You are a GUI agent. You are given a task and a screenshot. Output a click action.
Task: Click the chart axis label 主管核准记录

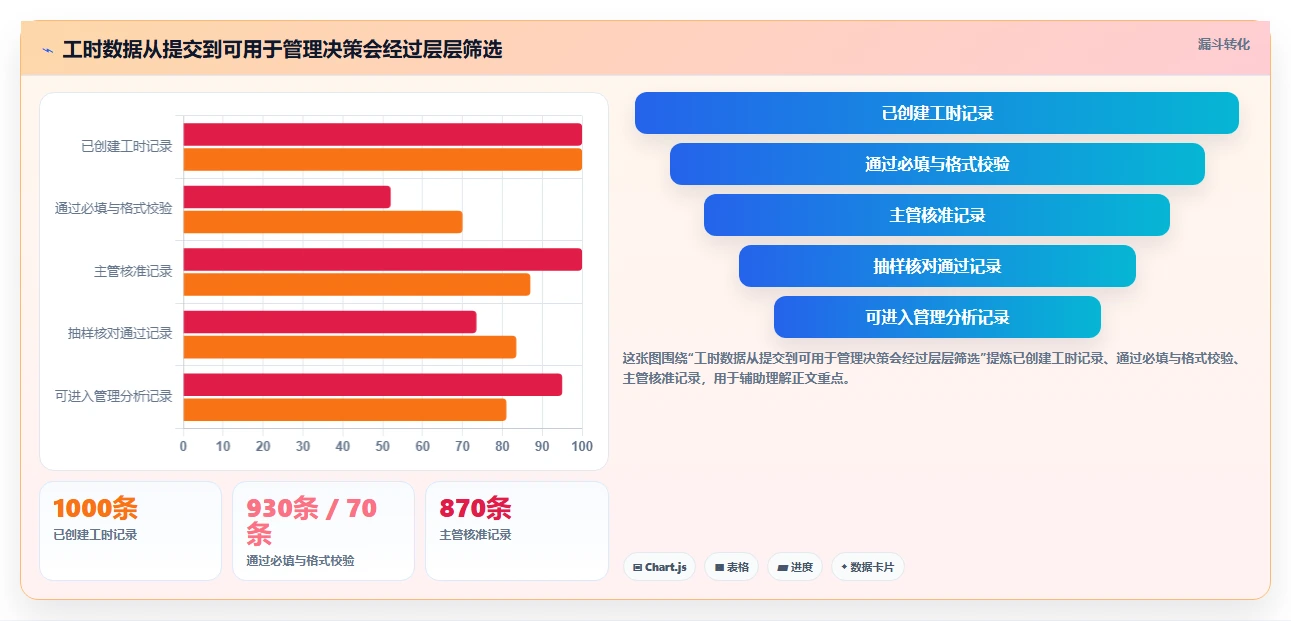[133, 271]
